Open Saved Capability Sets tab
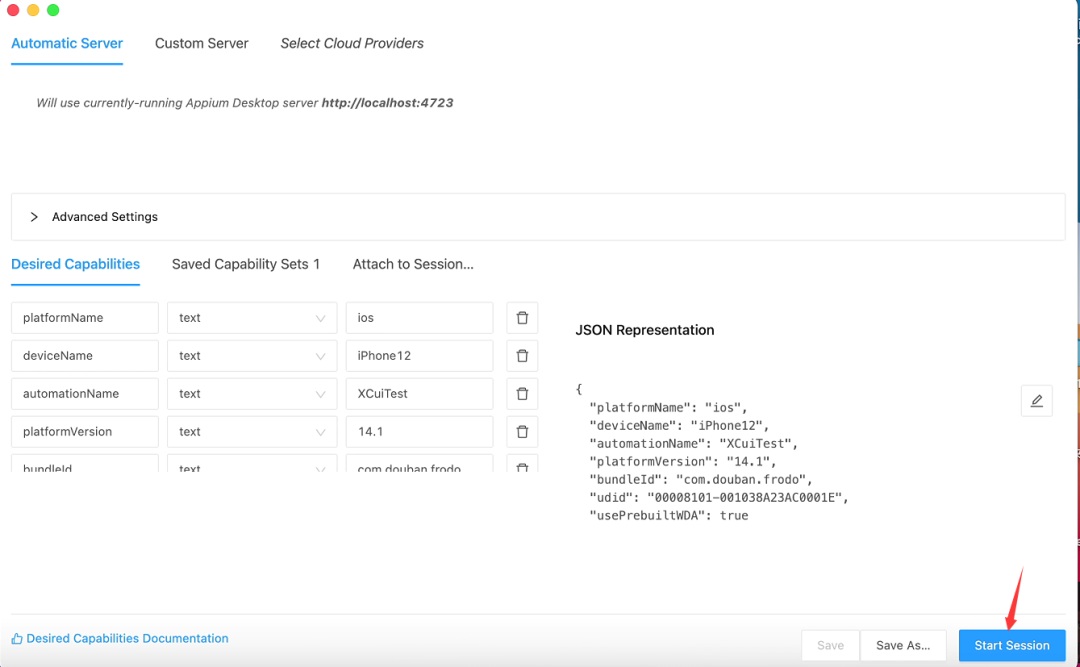The height and width of the screenshot is (667, 1080). coord(245,265)
